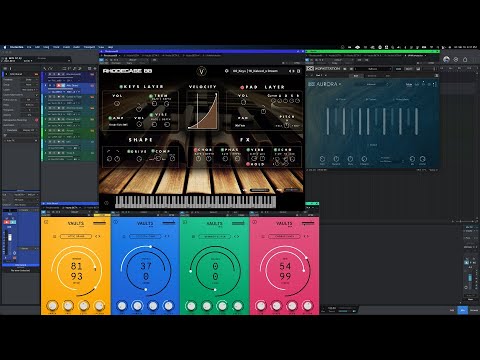Click the Mix button at bottom right

(462, 310)
